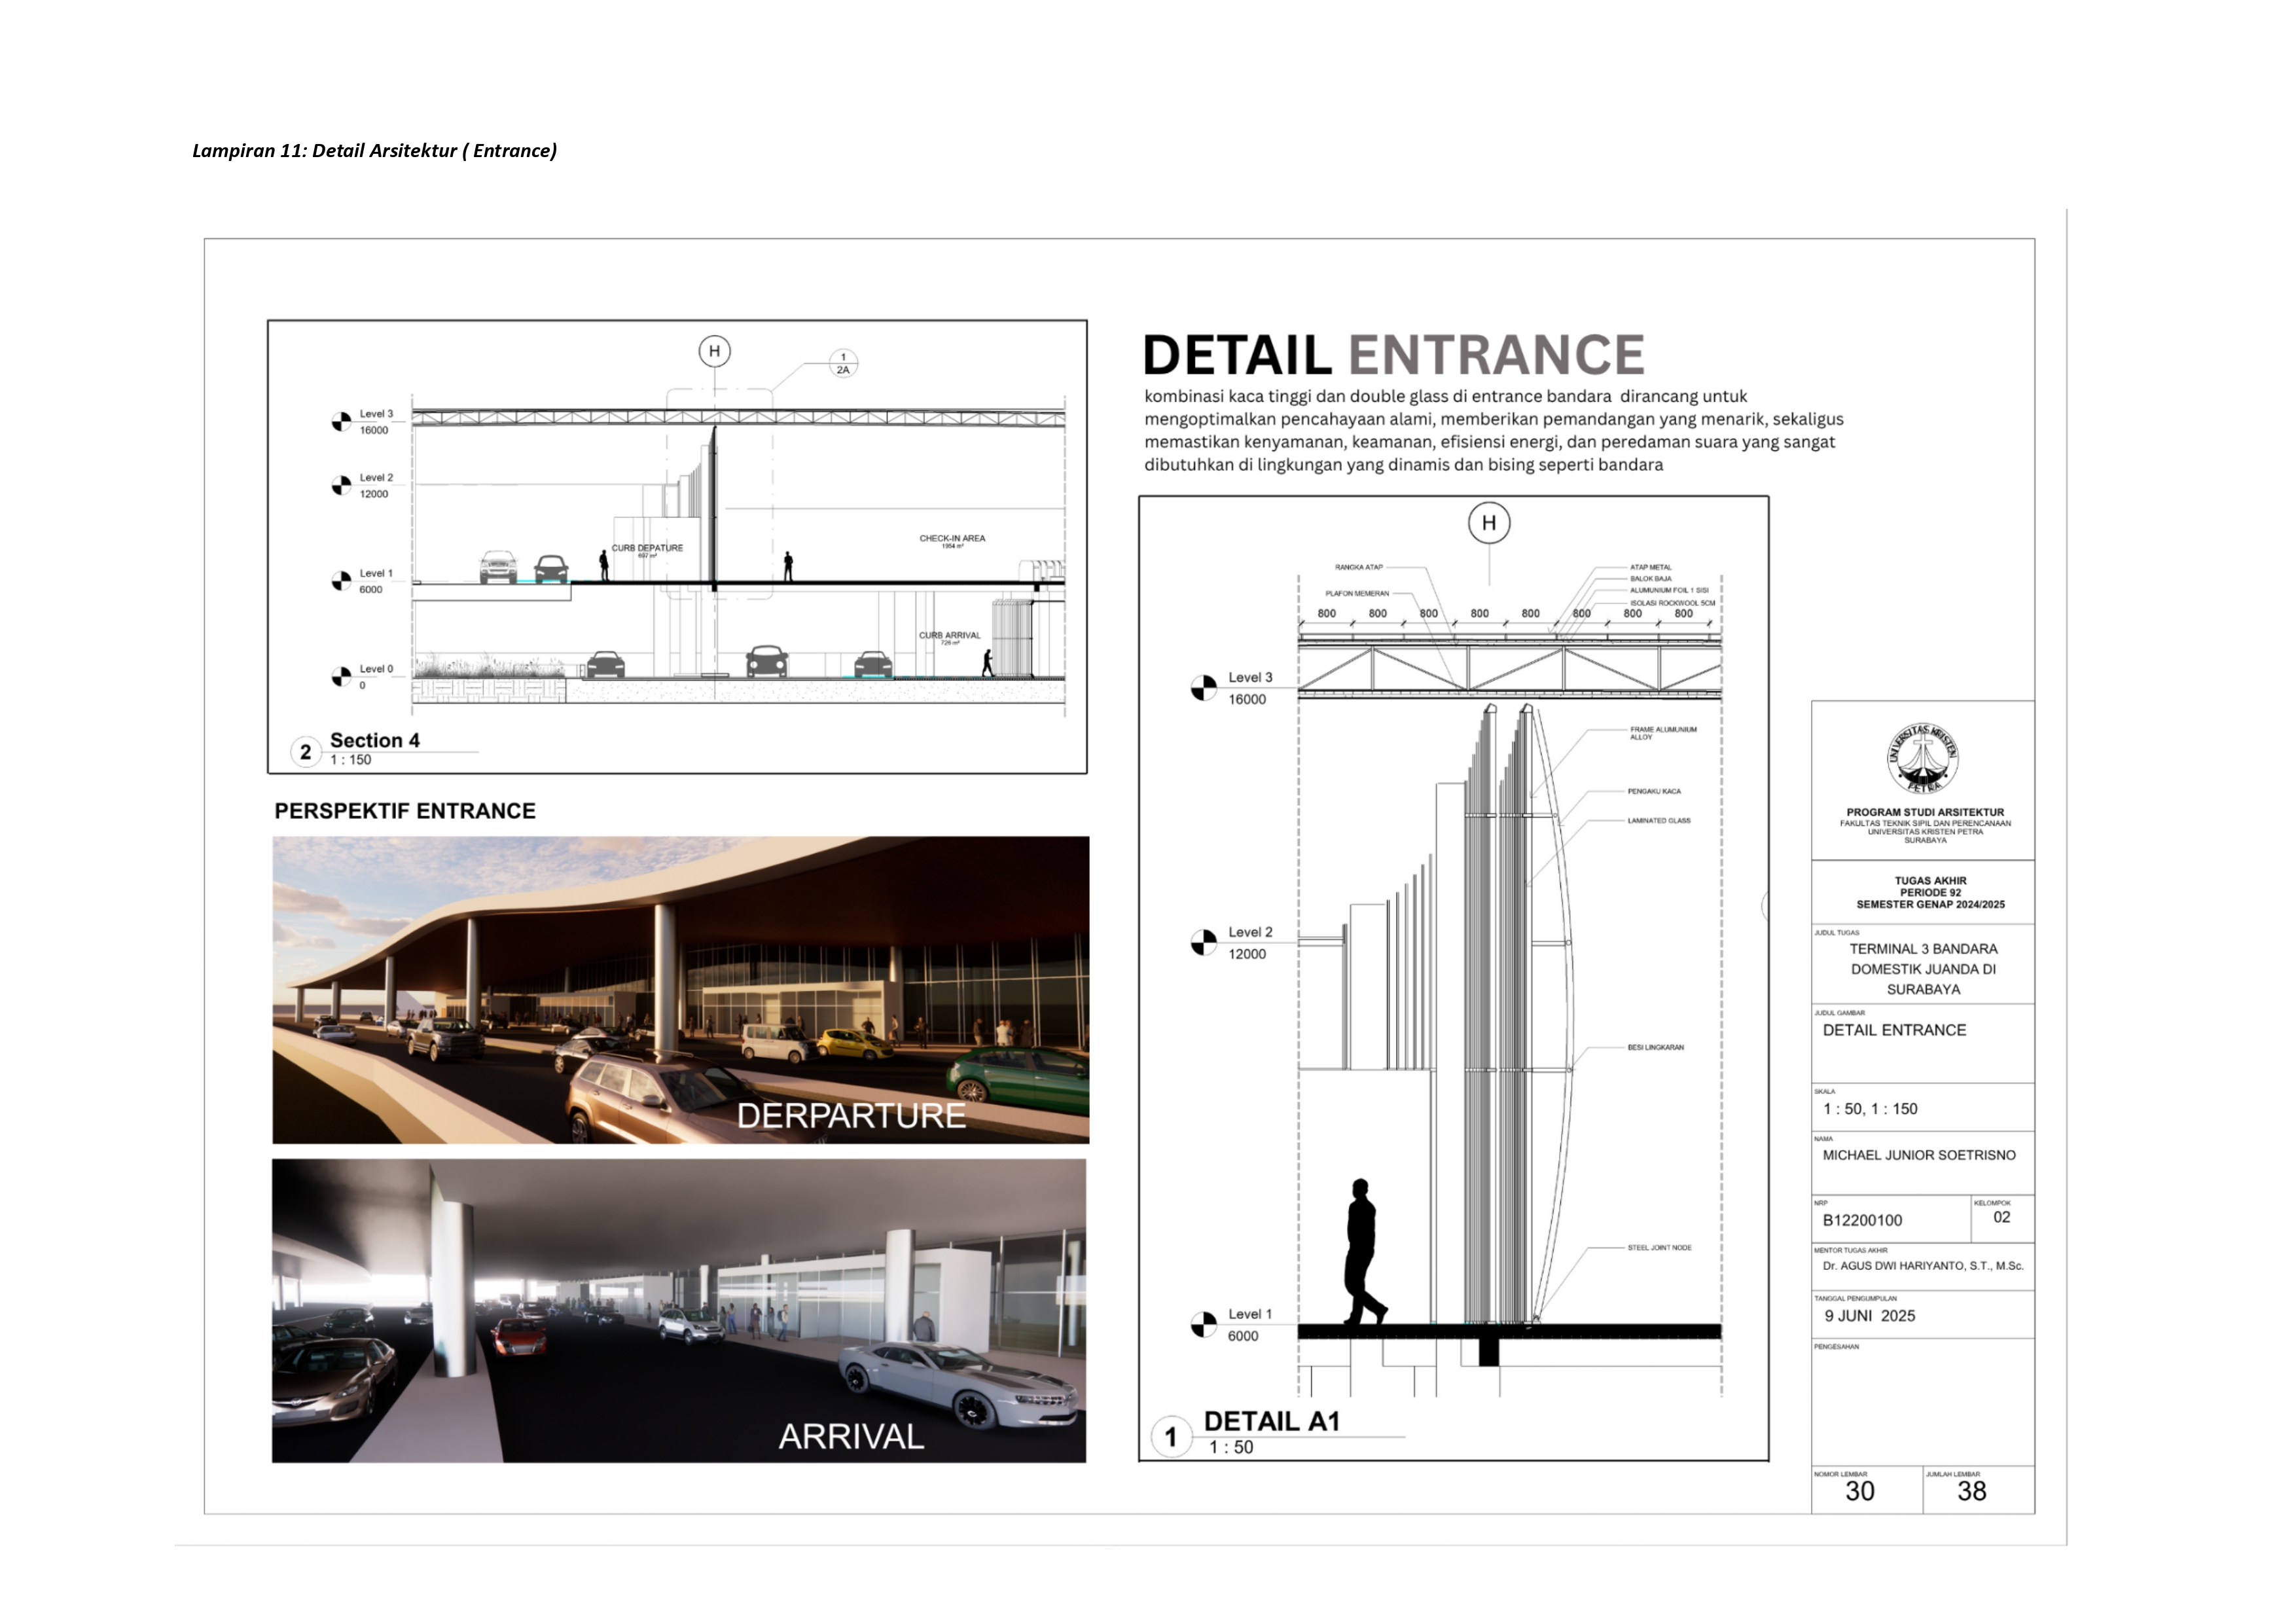
Task: Click the large DETAIL ENTRANCE heading
Action: [x=1393, y=355]
